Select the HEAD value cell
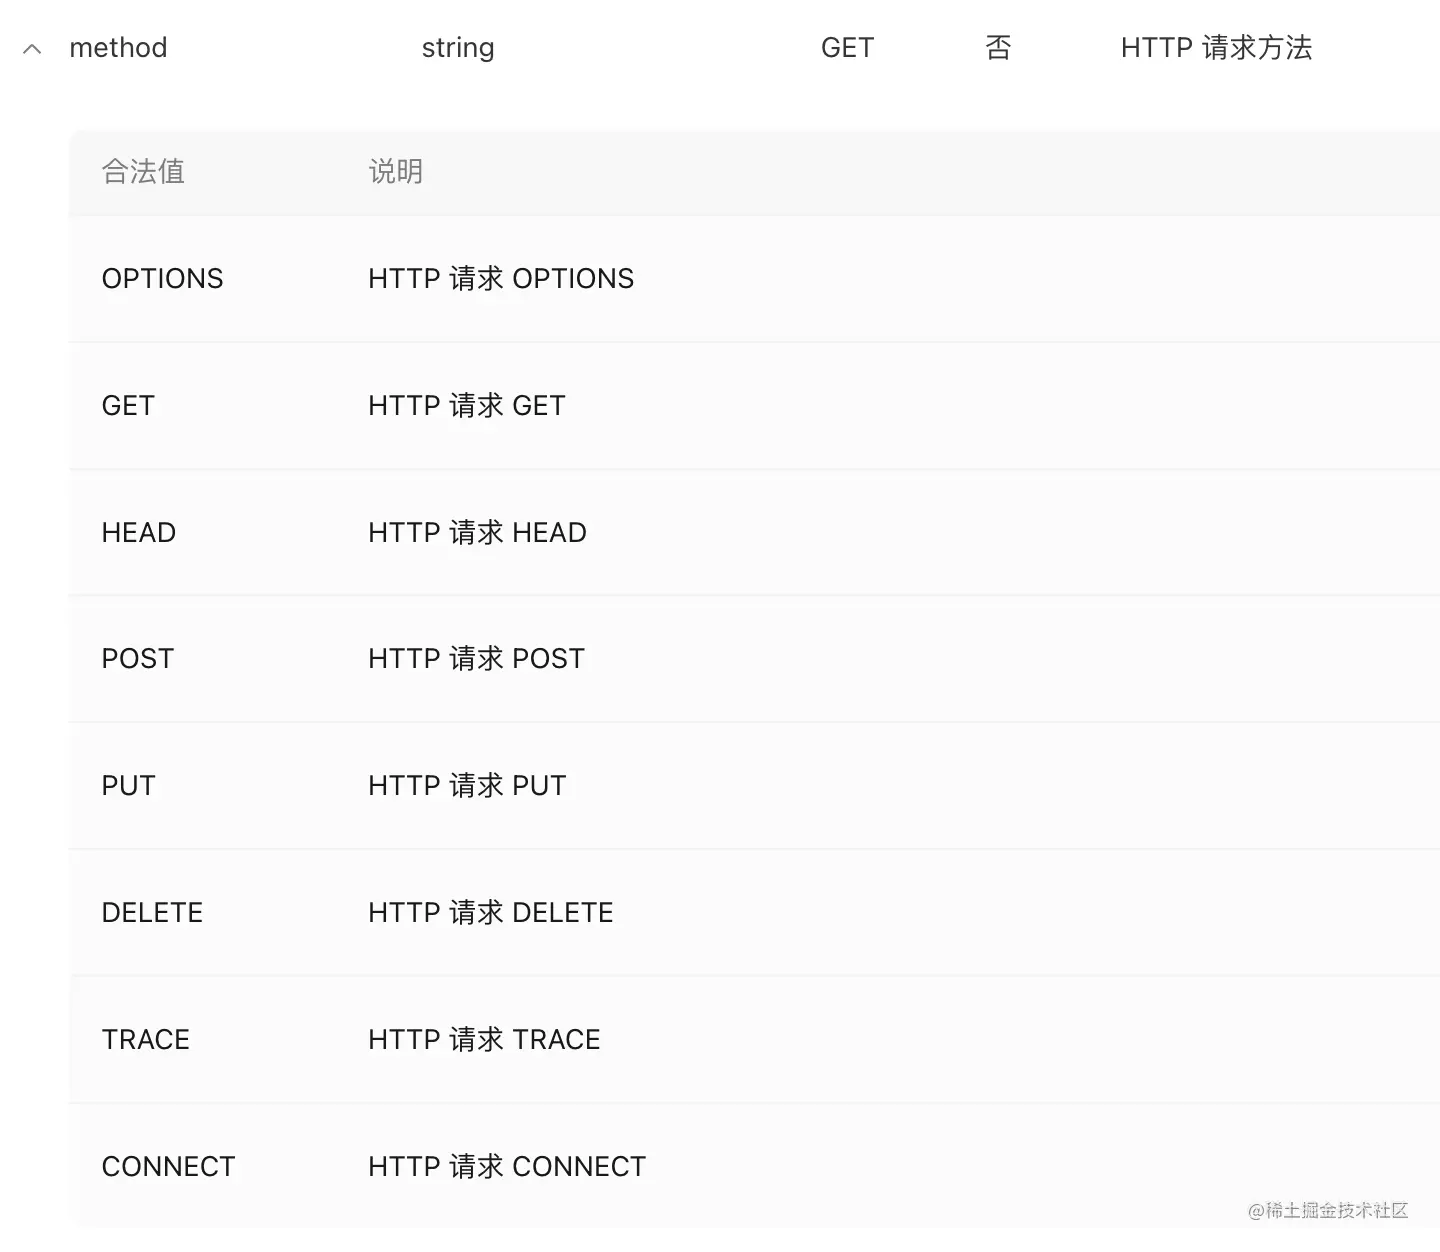Viewport: 1440px width, 1252px height. (138, 533)
